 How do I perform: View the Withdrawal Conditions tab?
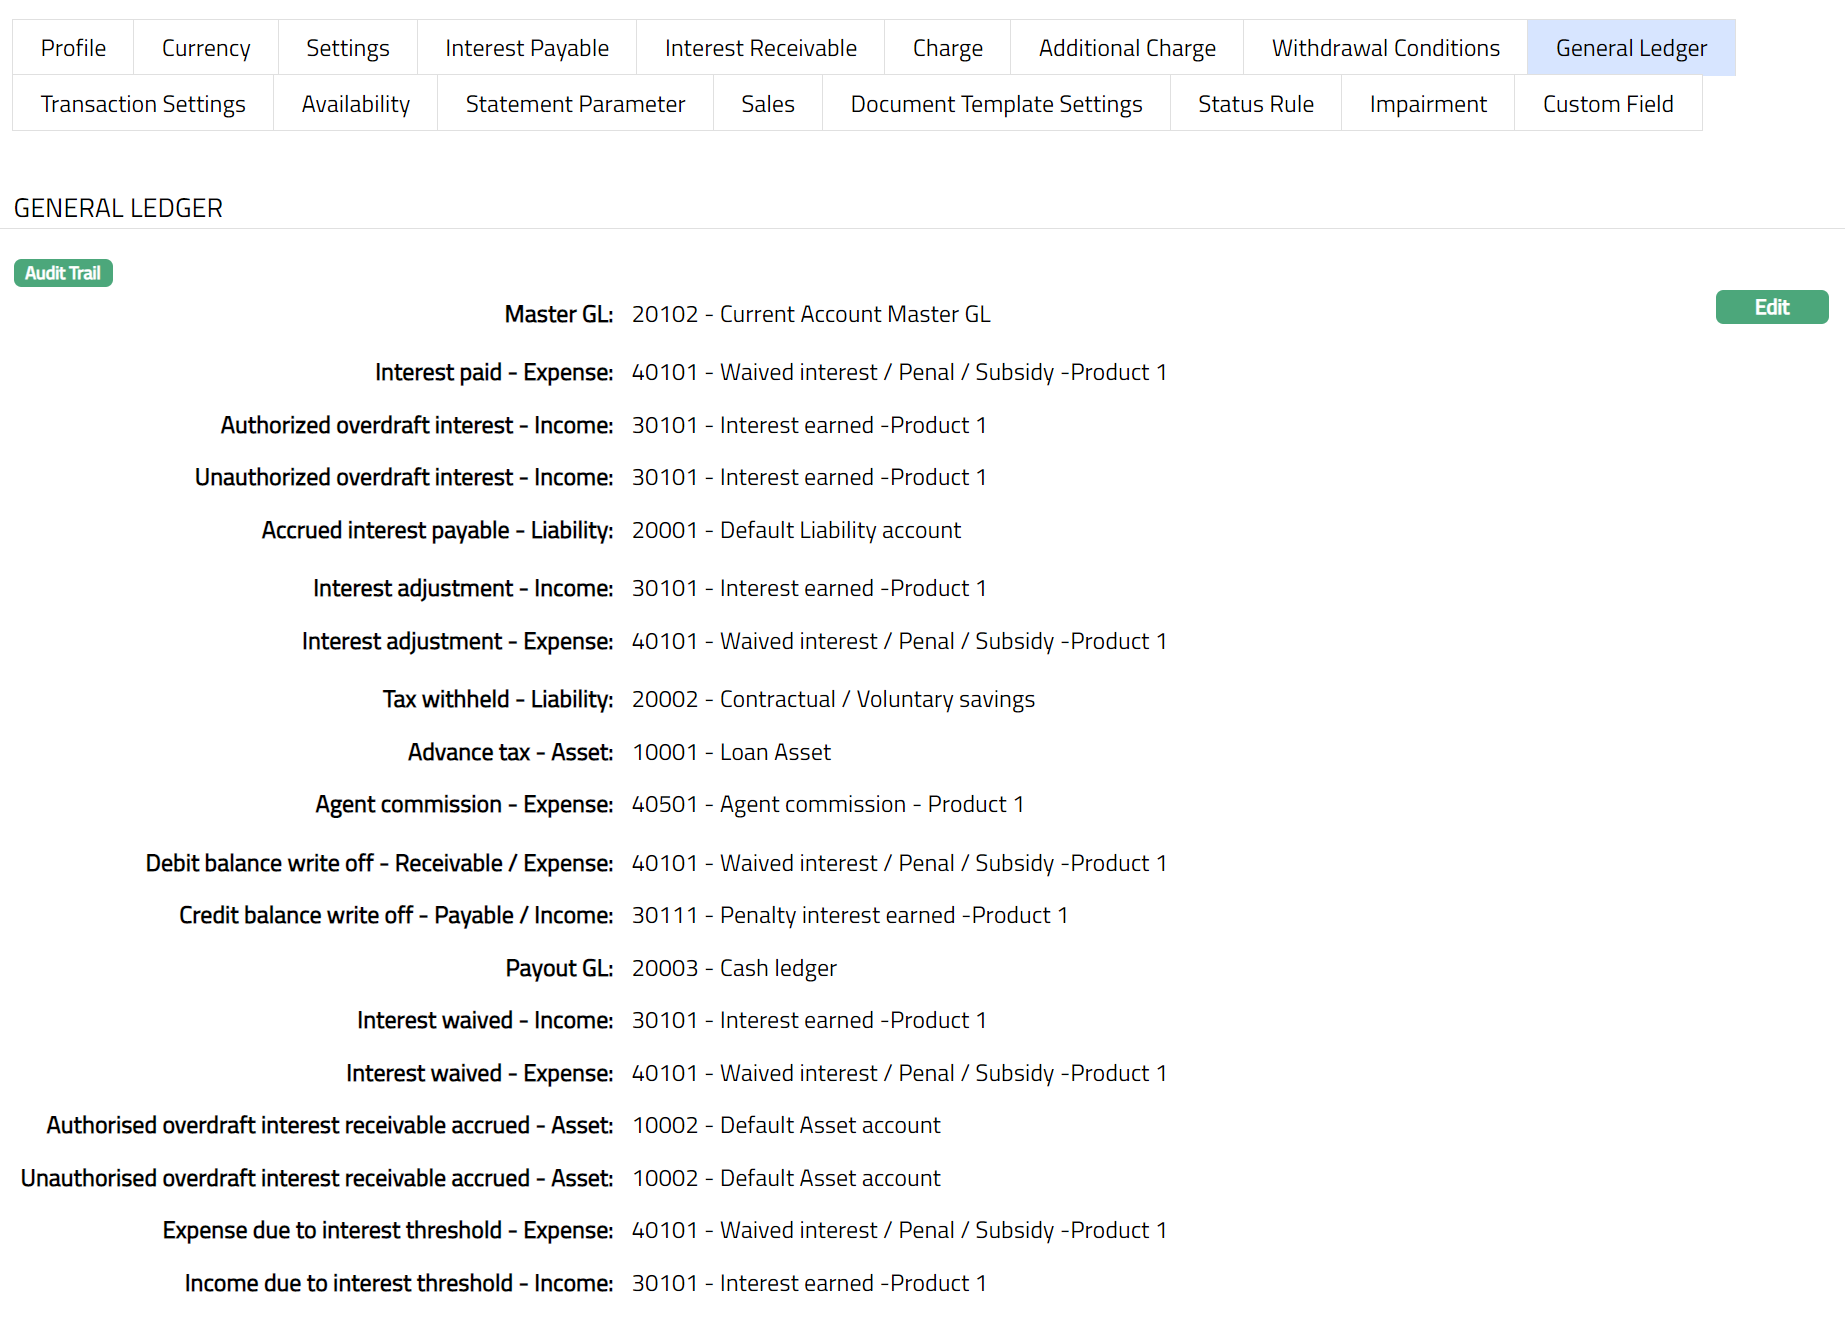pos(1385,48)
